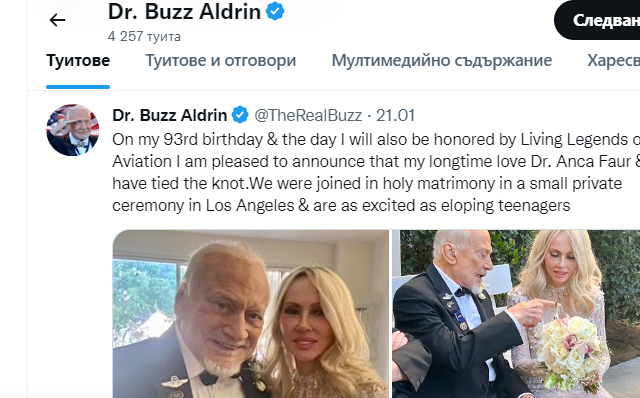Click the Dr. Buzz Aldrin header title
Screen dimensions: 640x398
pos(184,11)
